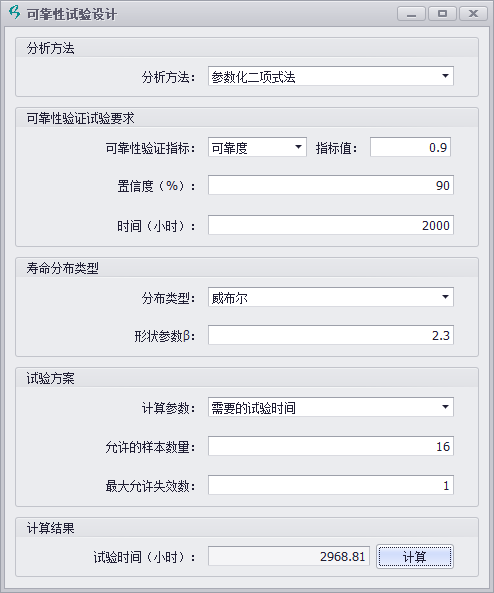Click the 需要的试验时间 combo box text
This screenshot has height=593, width=494.
pyautogui.click(x=253, y=408)
